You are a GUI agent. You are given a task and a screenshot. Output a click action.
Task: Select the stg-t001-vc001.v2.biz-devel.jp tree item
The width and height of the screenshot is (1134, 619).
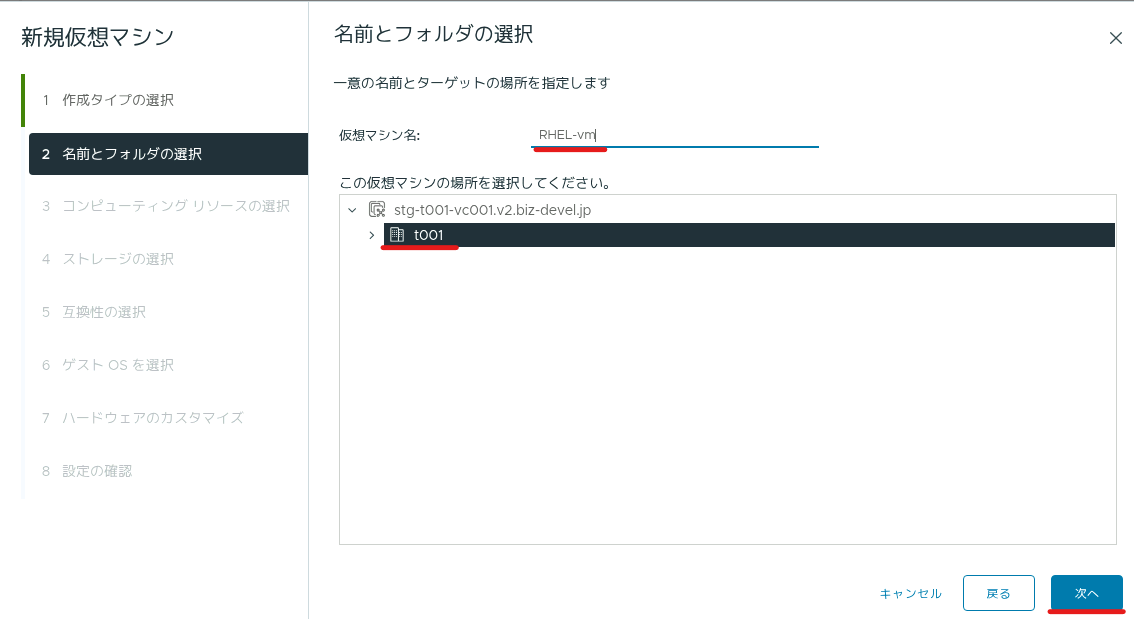[x=492, y=210]
